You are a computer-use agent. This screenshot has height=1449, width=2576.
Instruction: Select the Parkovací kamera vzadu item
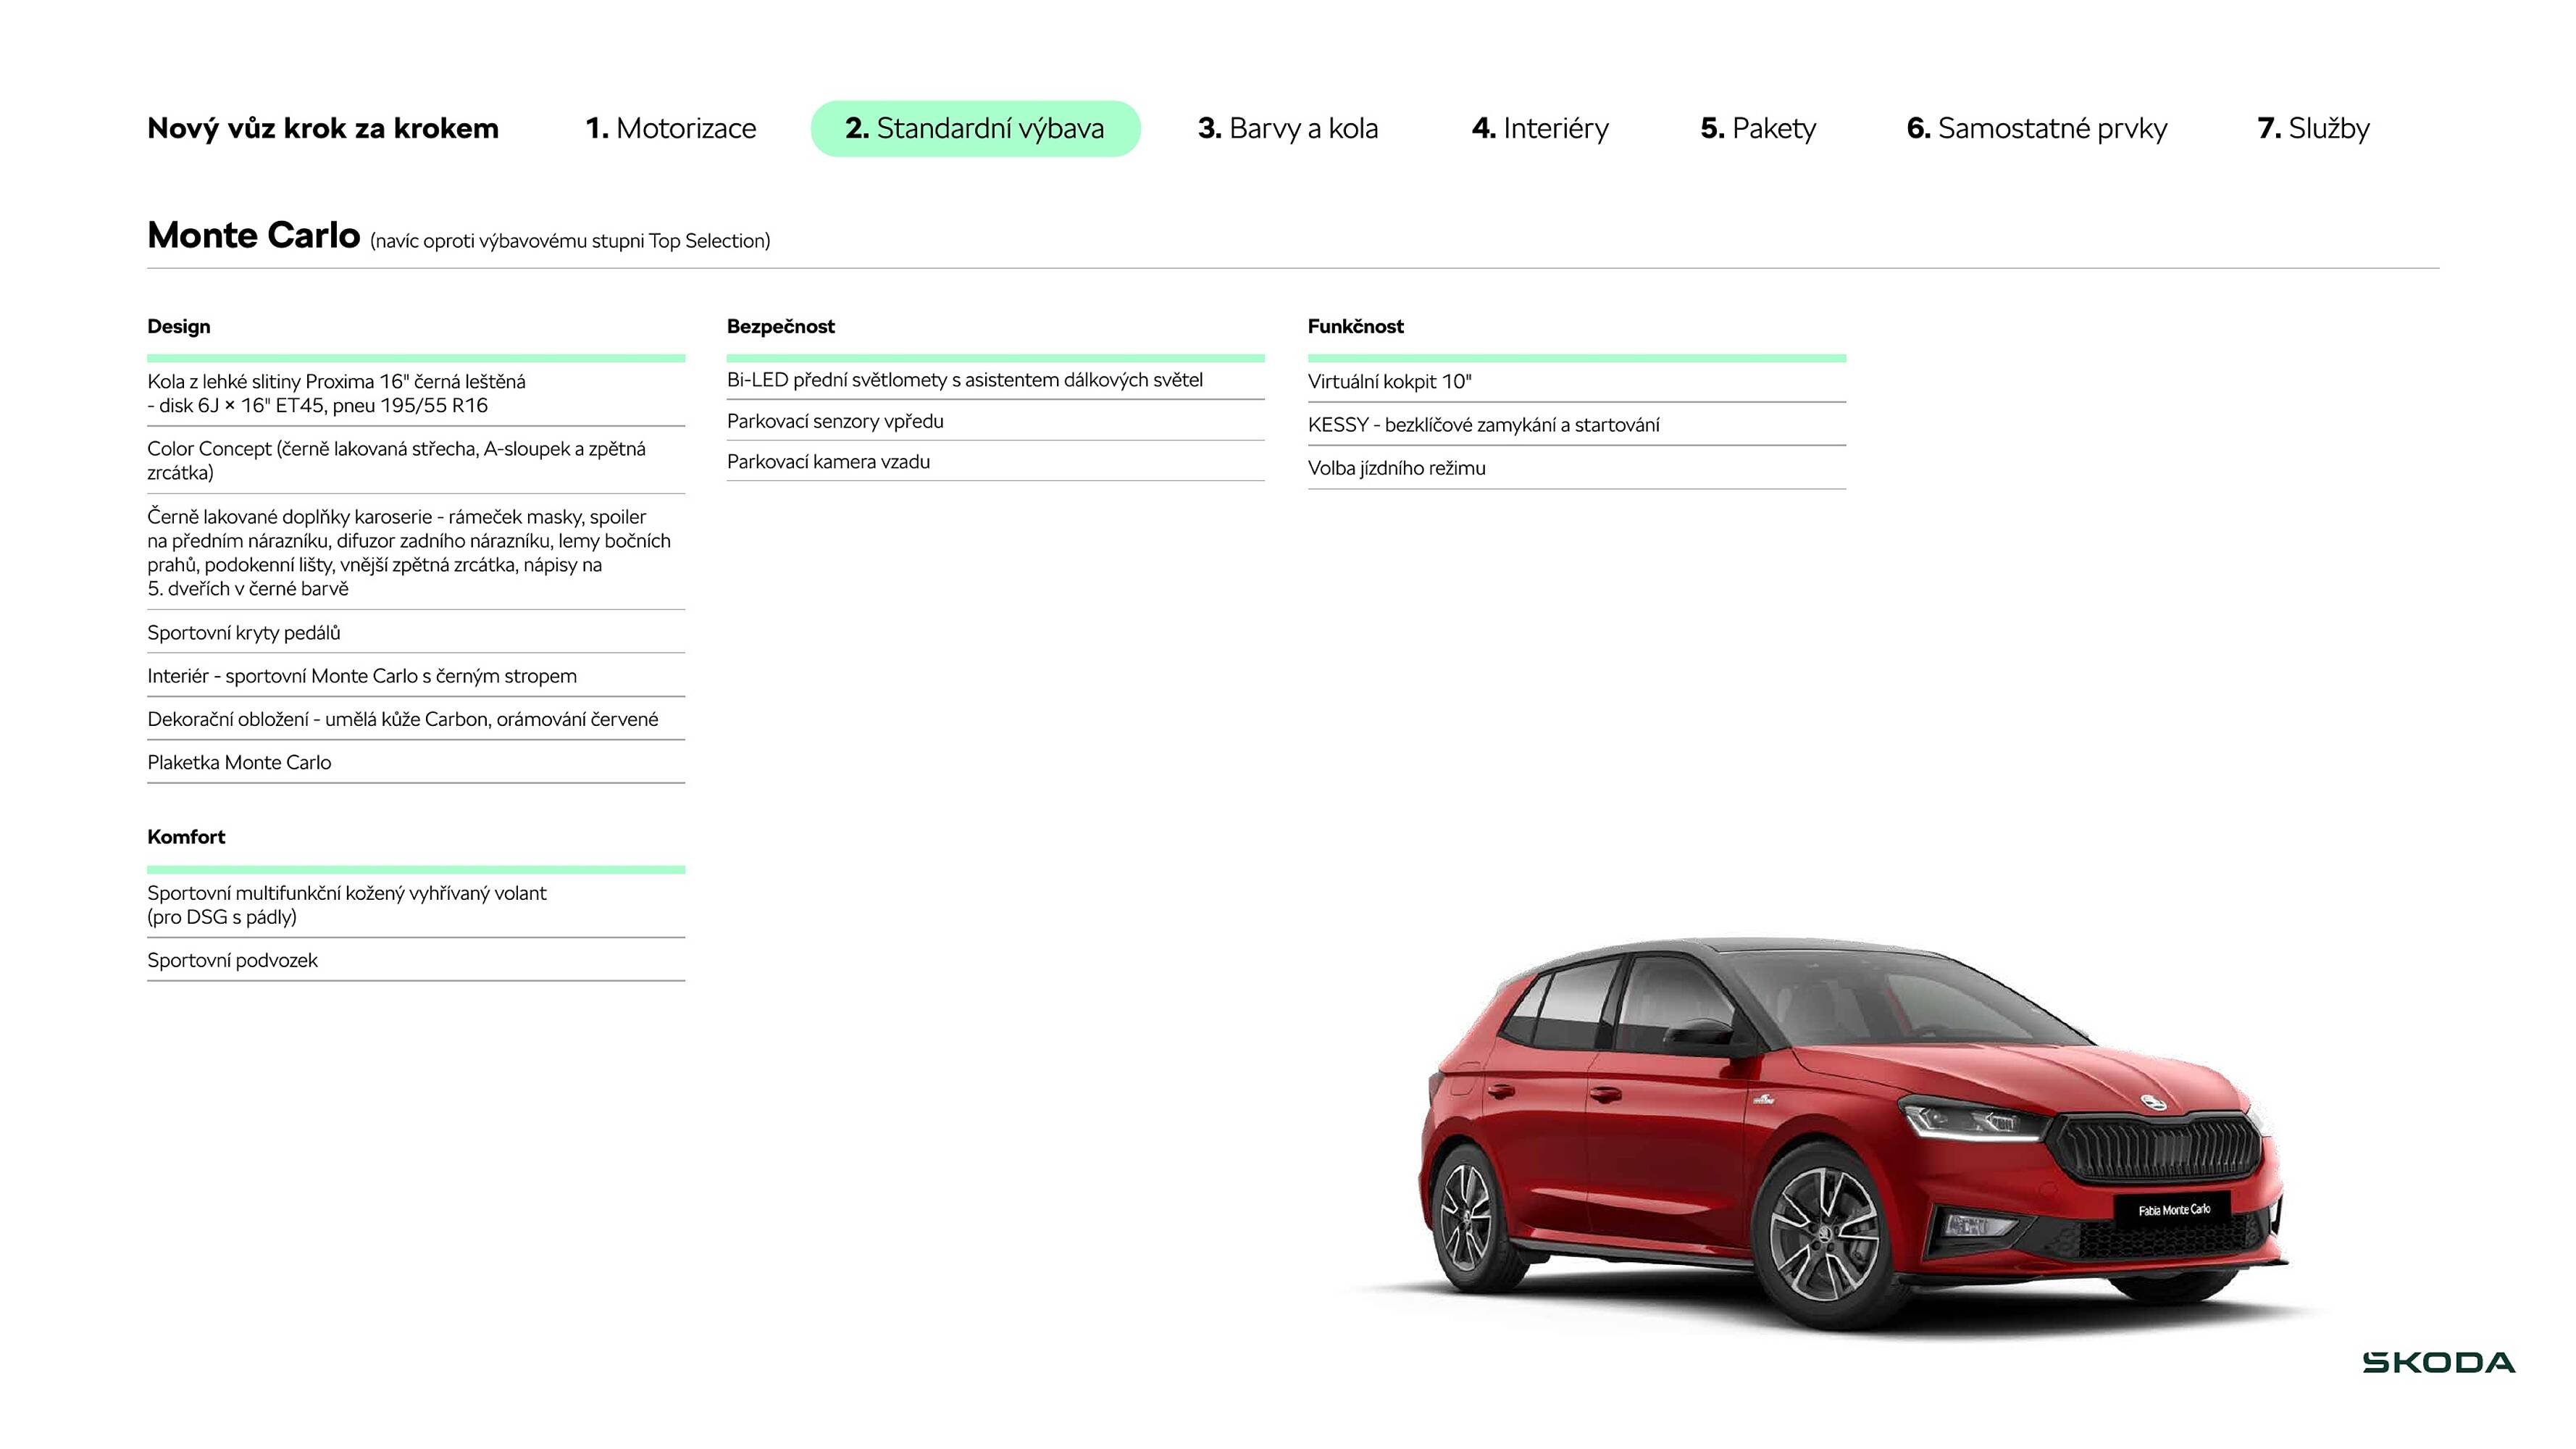[828, 462]
